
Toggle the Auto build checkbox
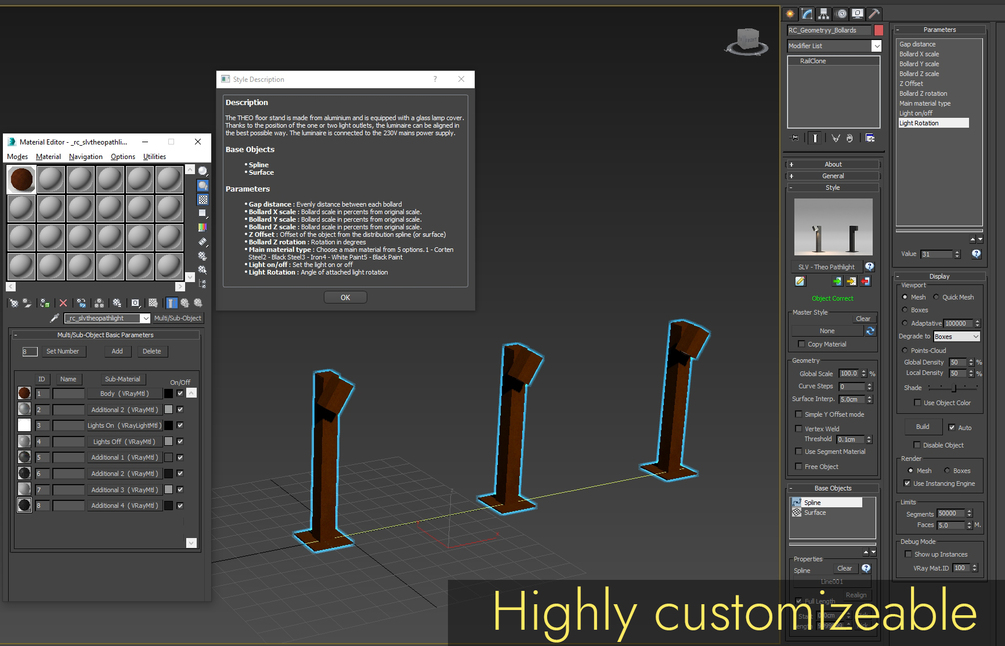click(x=952, y=427)
